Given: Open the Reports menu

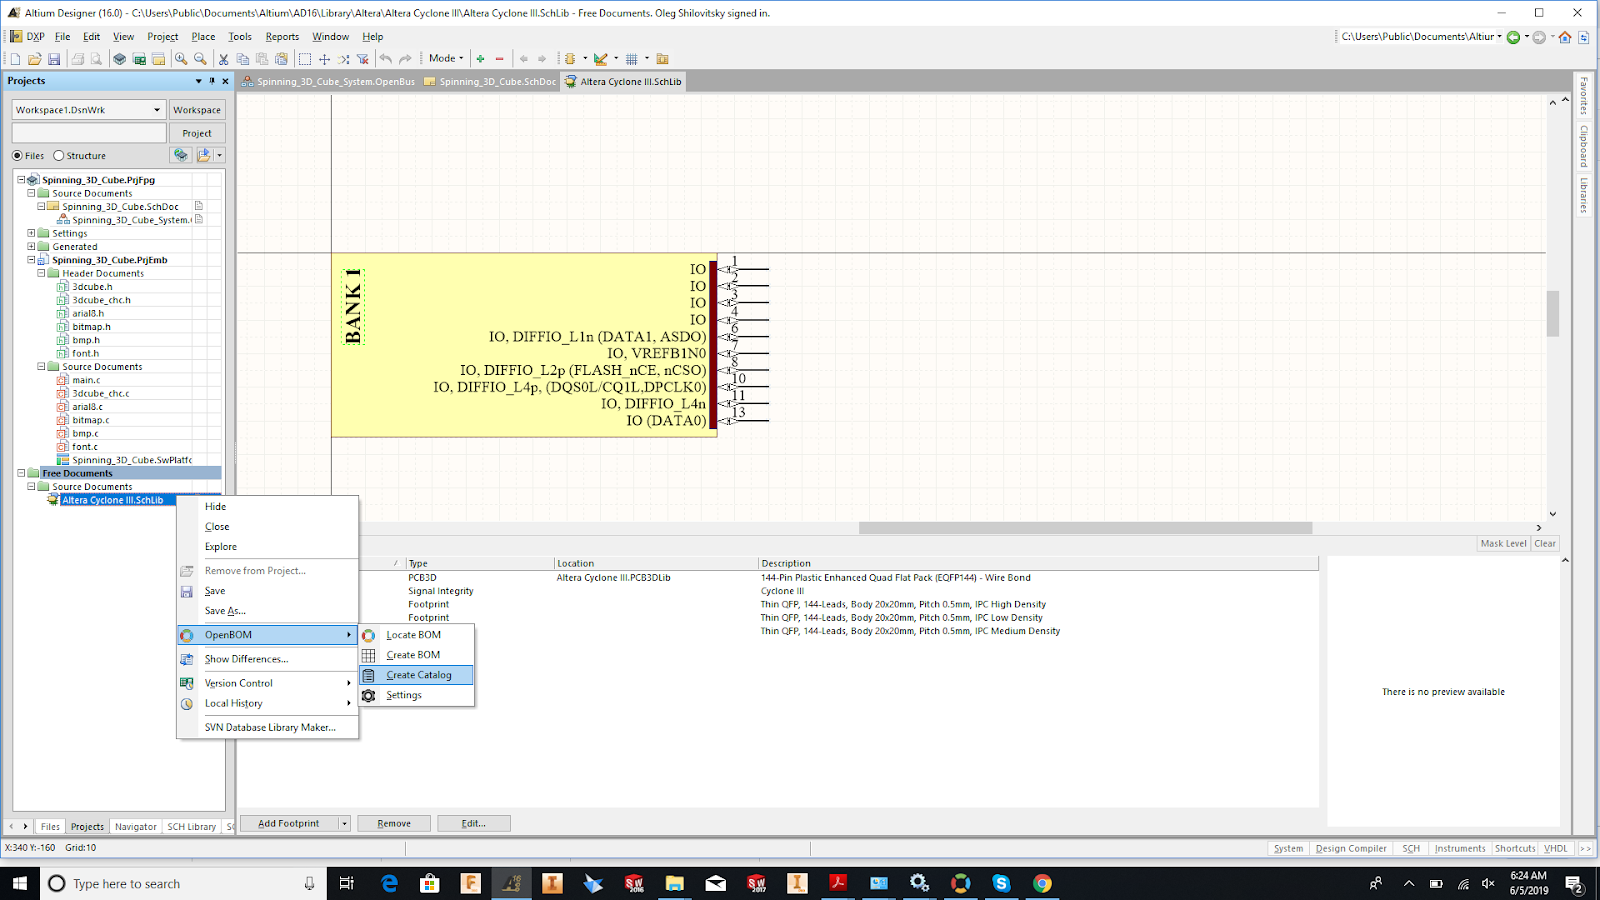Looking at the screenshot, I should pos(282,37).
